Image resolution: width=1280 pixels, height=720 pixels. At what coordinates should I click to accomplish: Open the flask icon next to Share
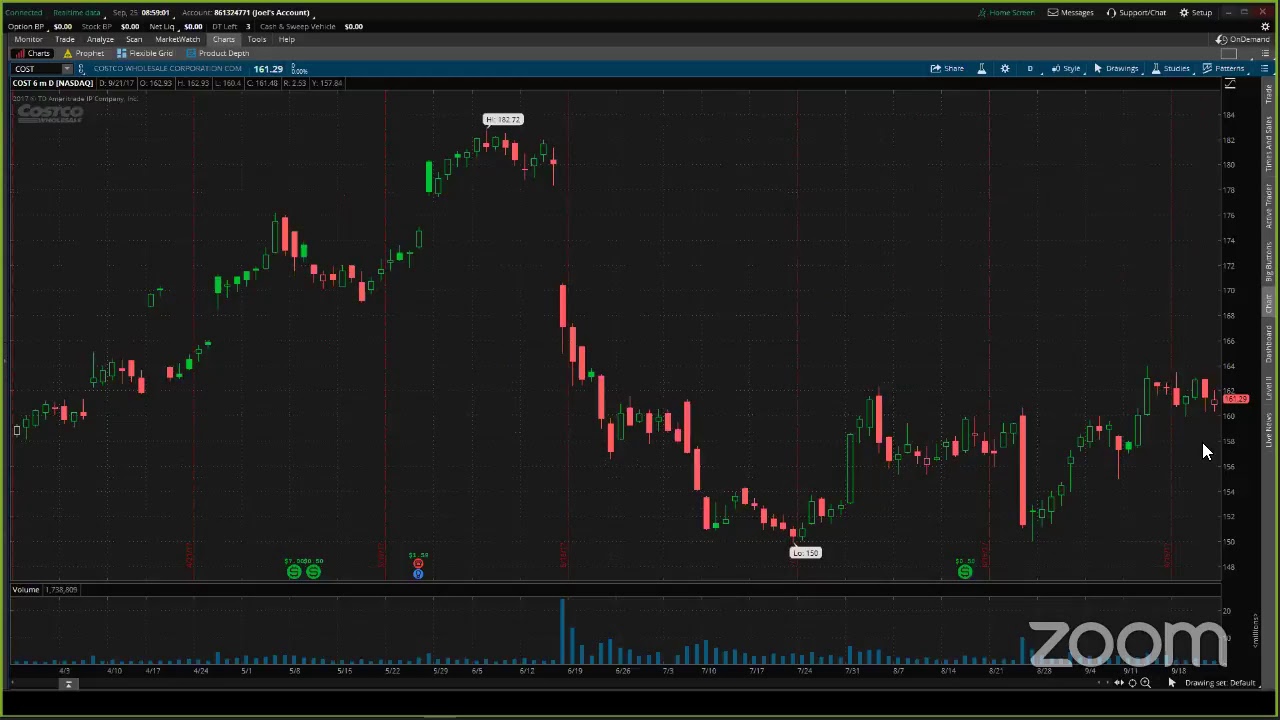click(x=981, y=69)
